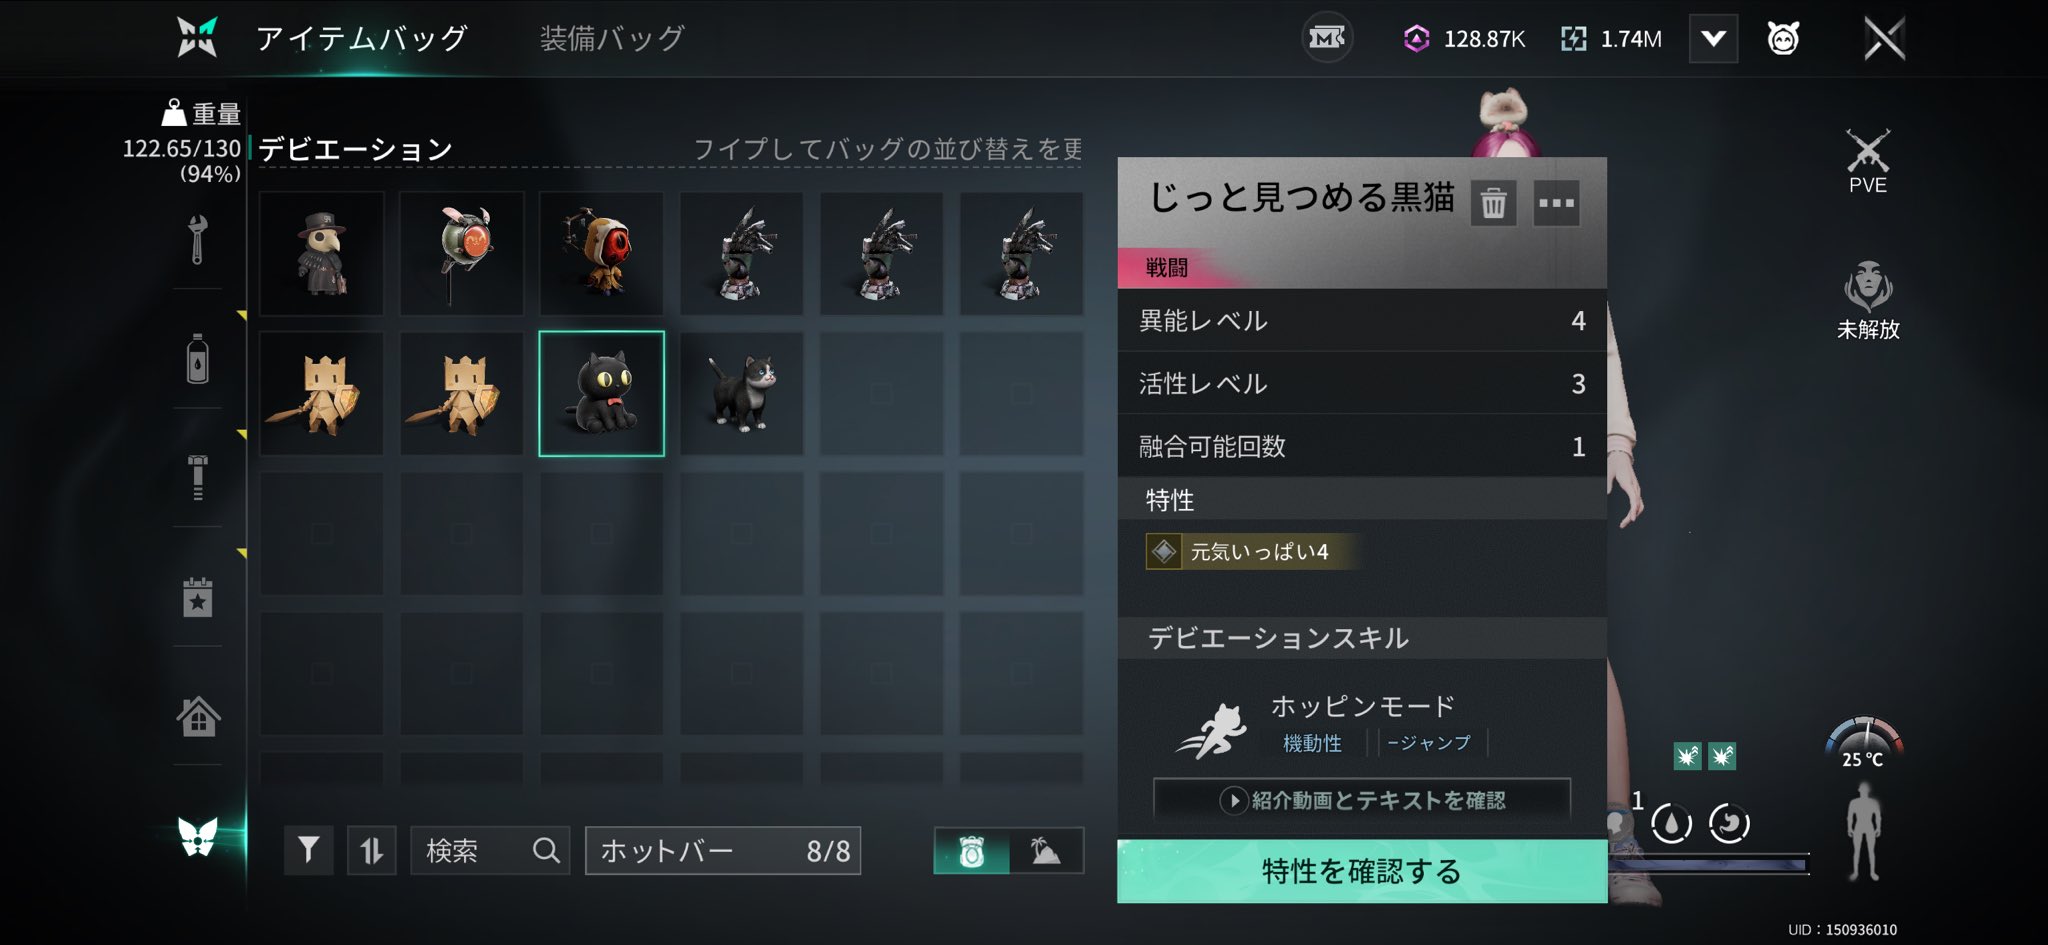This screenshot has height=945, width=2048.
Task: Switch to the 装備バッグ tab
Action: [612, 38]
